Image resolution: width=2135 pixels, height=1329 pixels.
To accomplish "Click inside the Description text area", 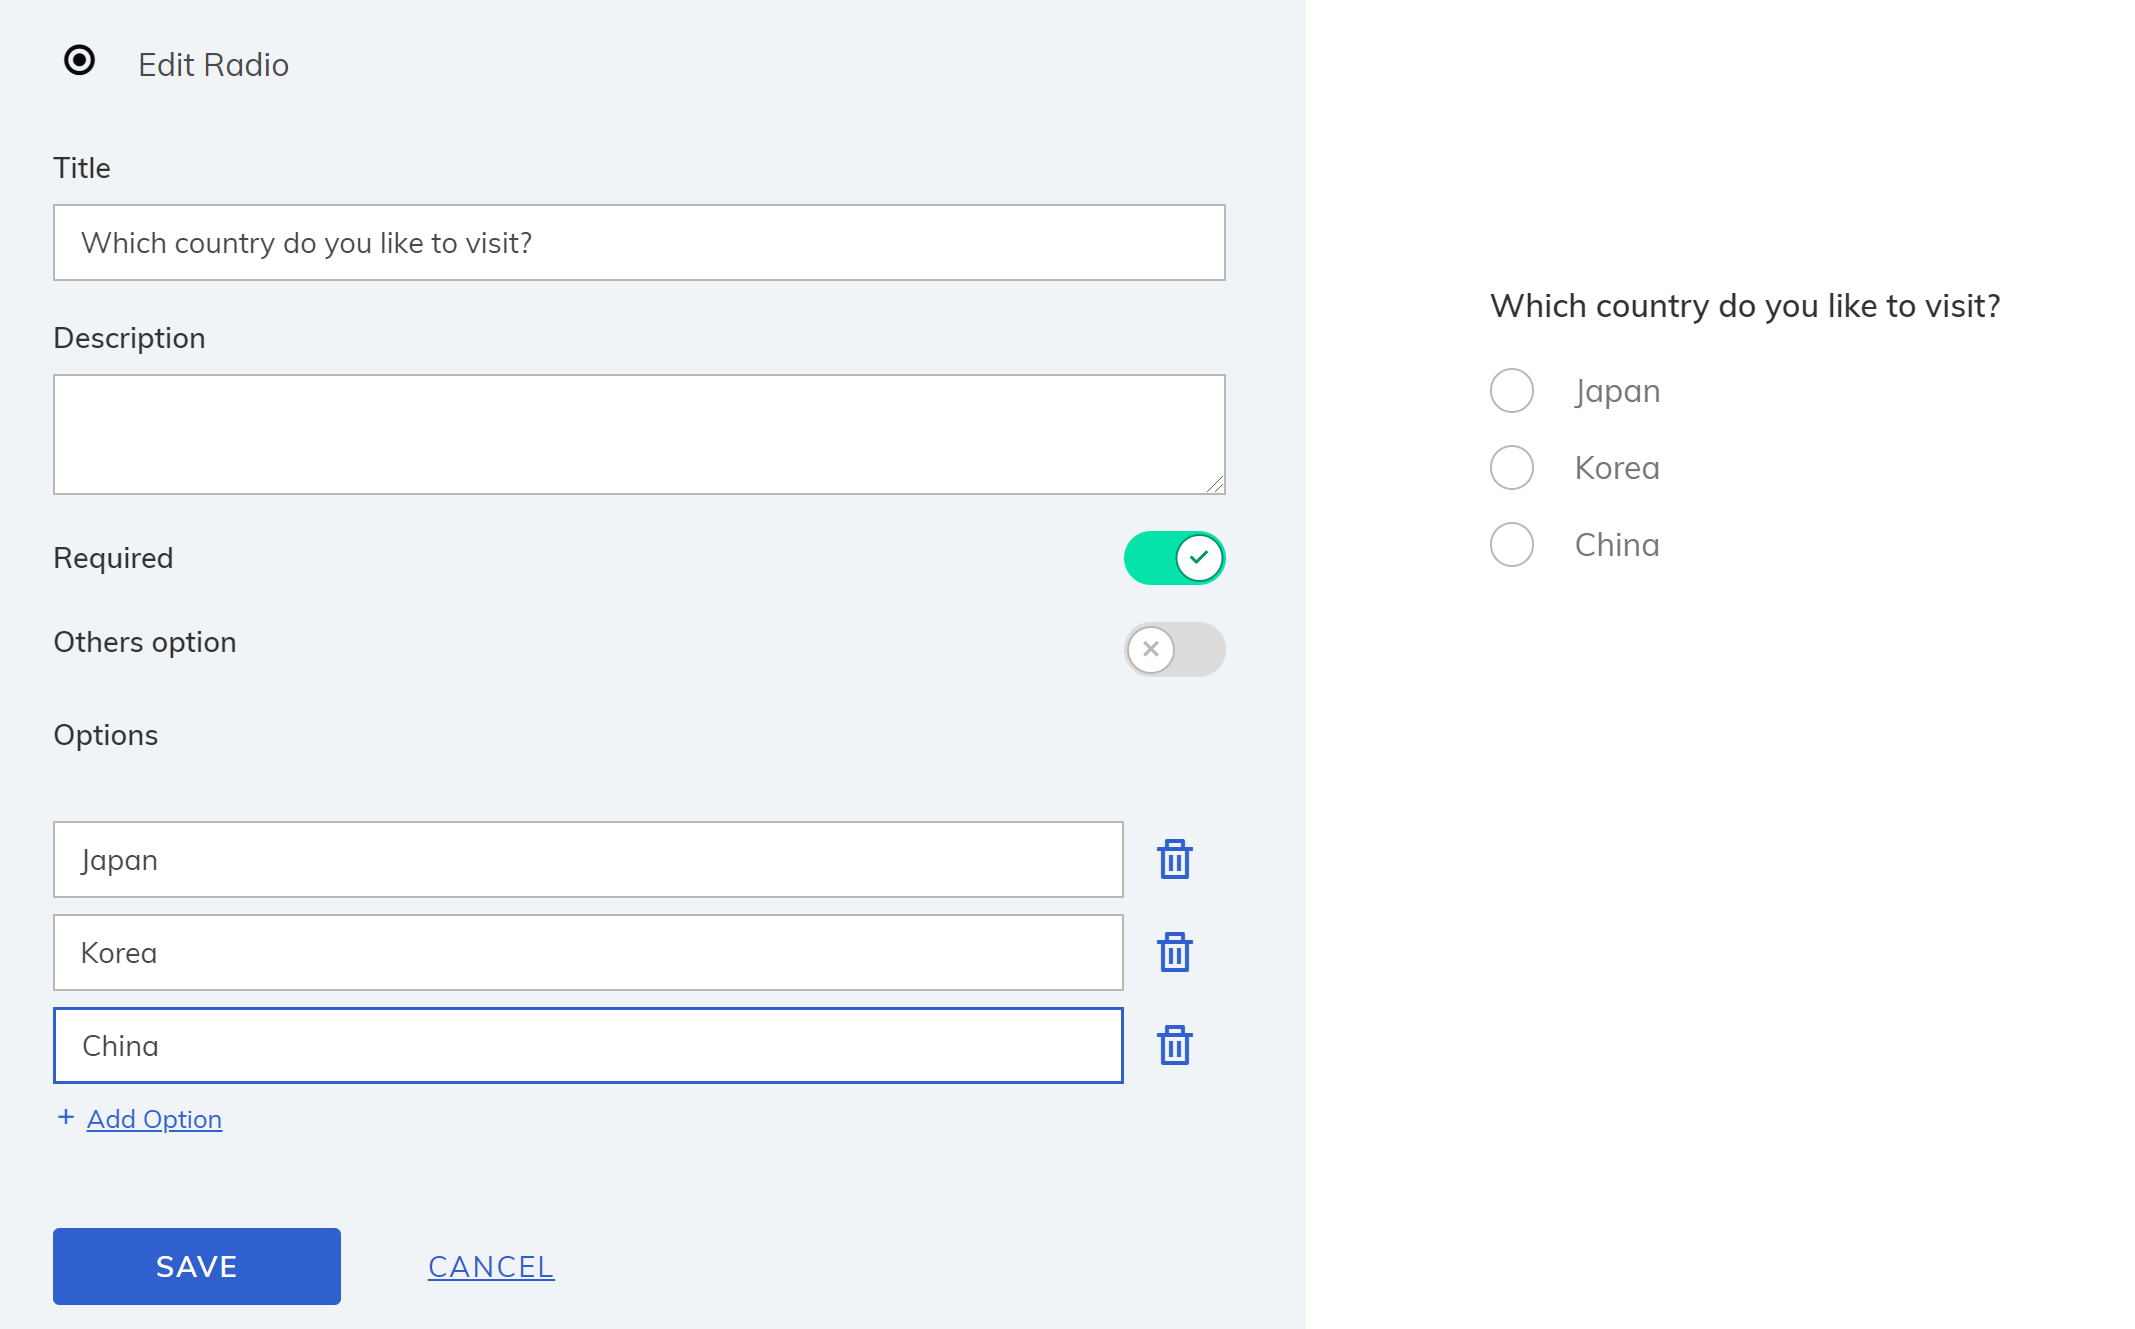I will coord(639,435).
